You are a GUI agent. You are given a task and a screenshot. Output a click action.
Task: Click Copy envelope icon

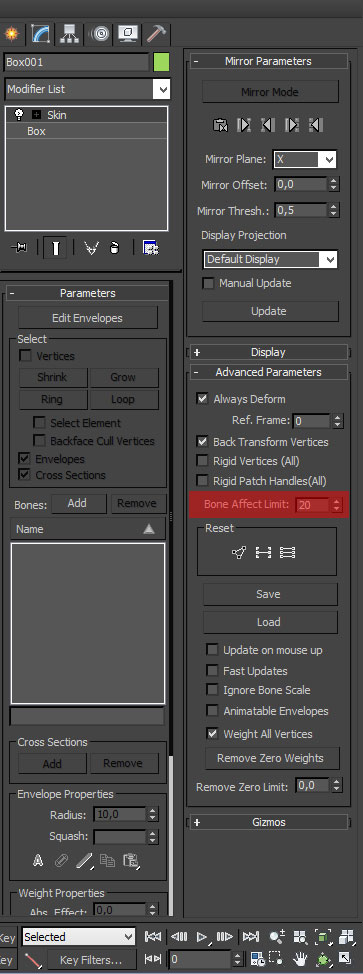pyautogui.click(x=108, y=861)
